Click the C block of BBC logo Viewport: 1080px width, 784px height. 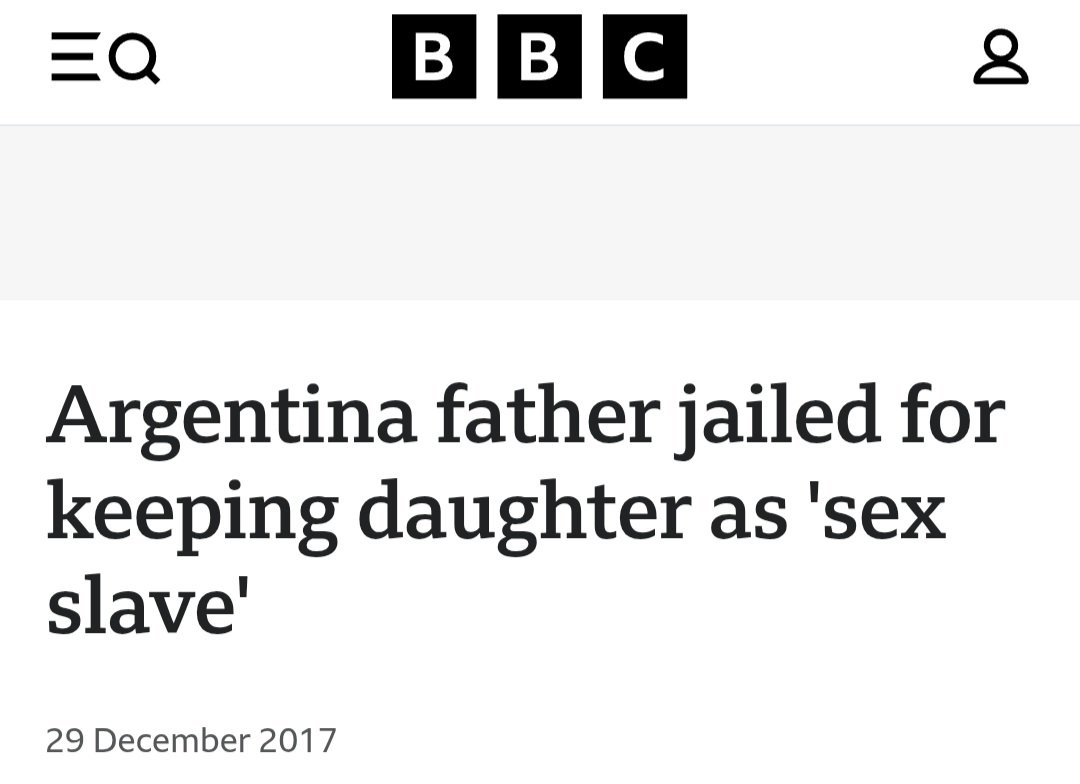[645, 56]
